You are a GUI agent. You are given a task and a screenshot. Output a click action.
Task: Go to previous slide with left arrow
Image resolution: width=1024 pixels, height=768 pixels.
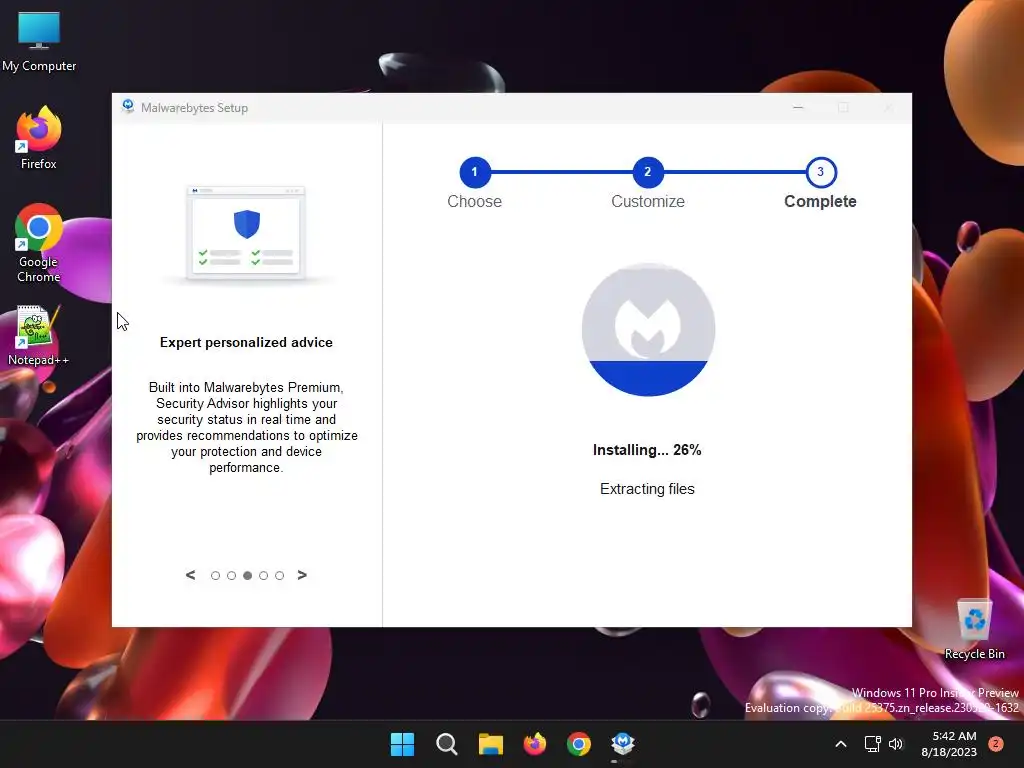[190, 575]
